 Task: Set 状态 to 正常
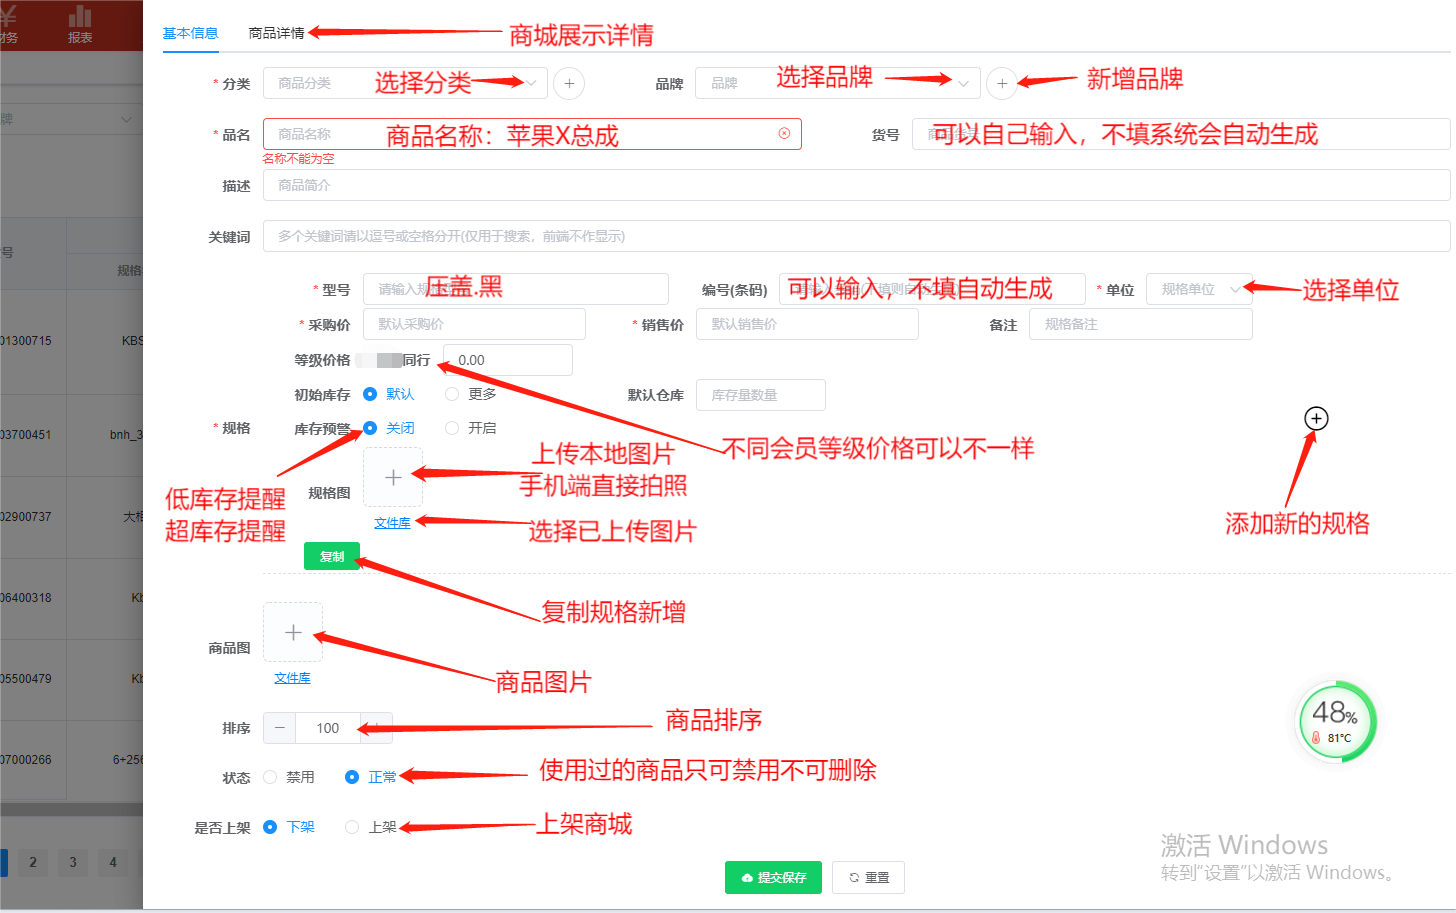point(371,777)
